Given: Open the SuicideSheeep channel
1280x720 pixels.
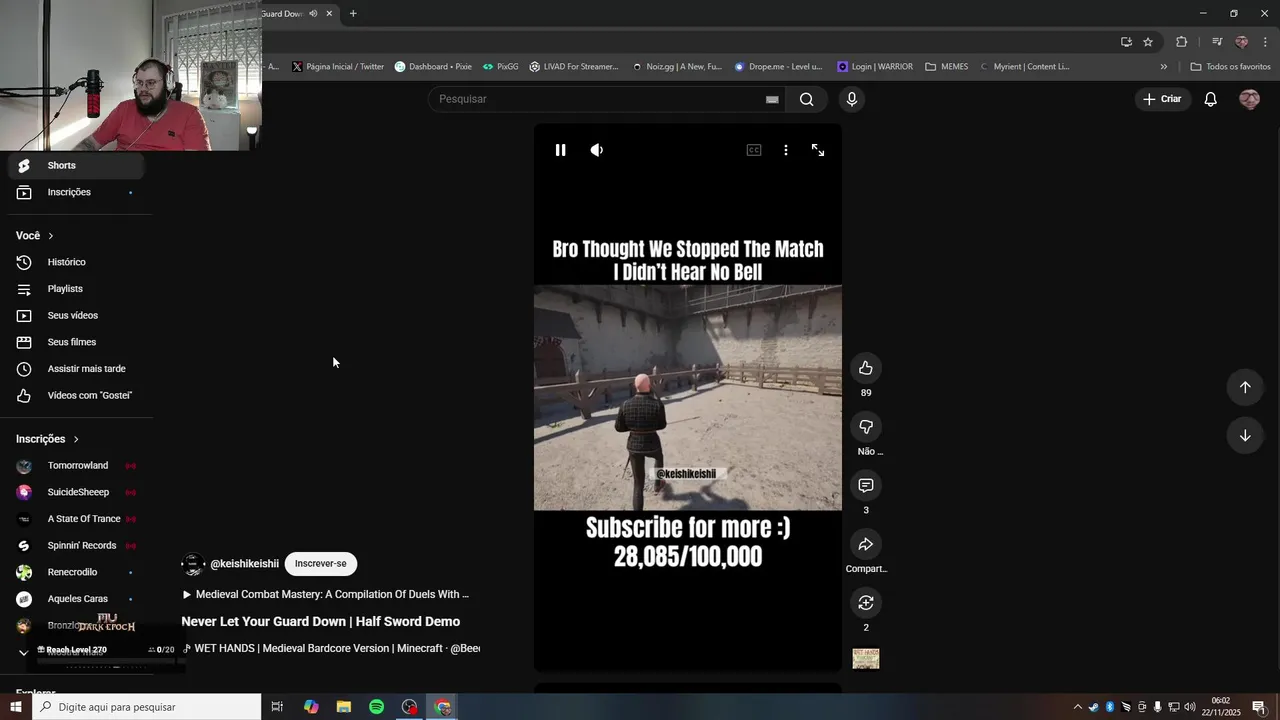Looking at the screenshot, I should pos(77,492).
